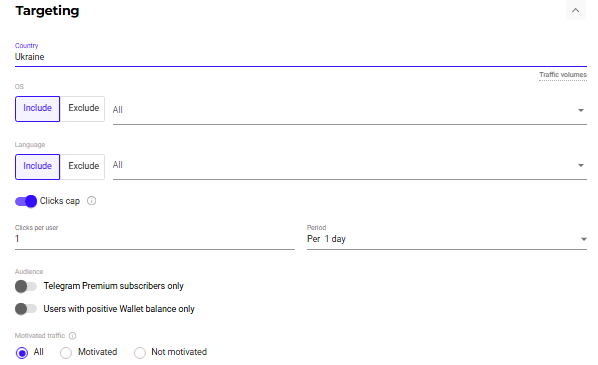The image size is (598, 365).
Task: Enable users with positive Wallet balance only
Action: coord(26,309)
